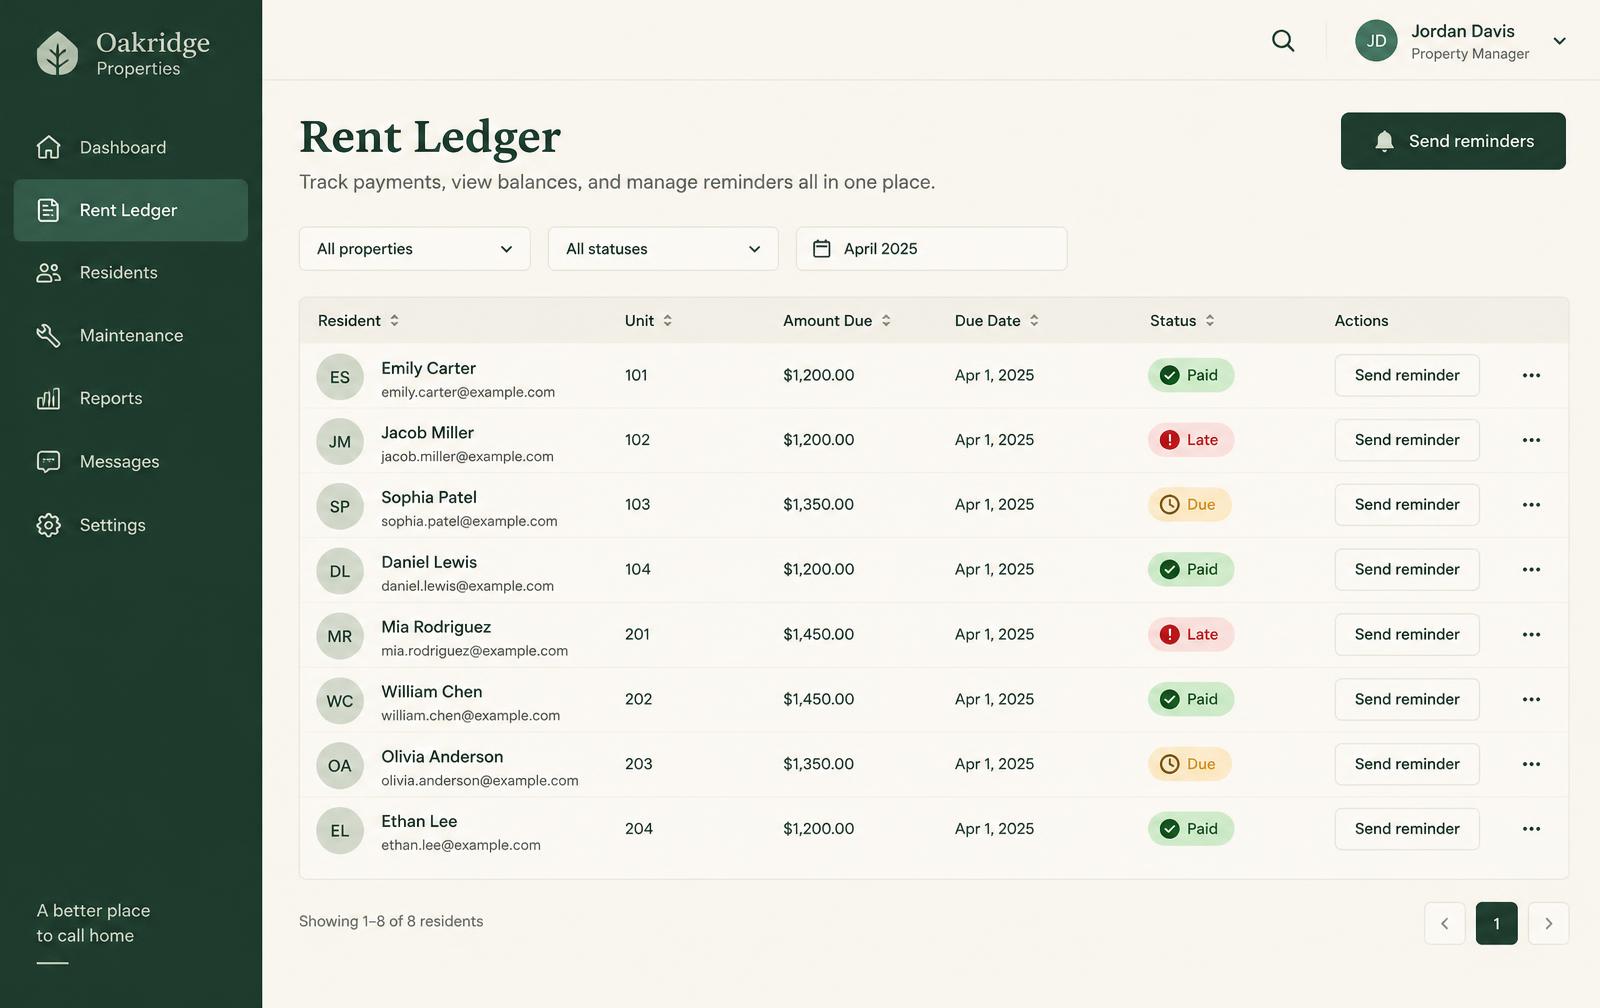
Task: Click the WC avatar for William Chen
Action: 340,701
